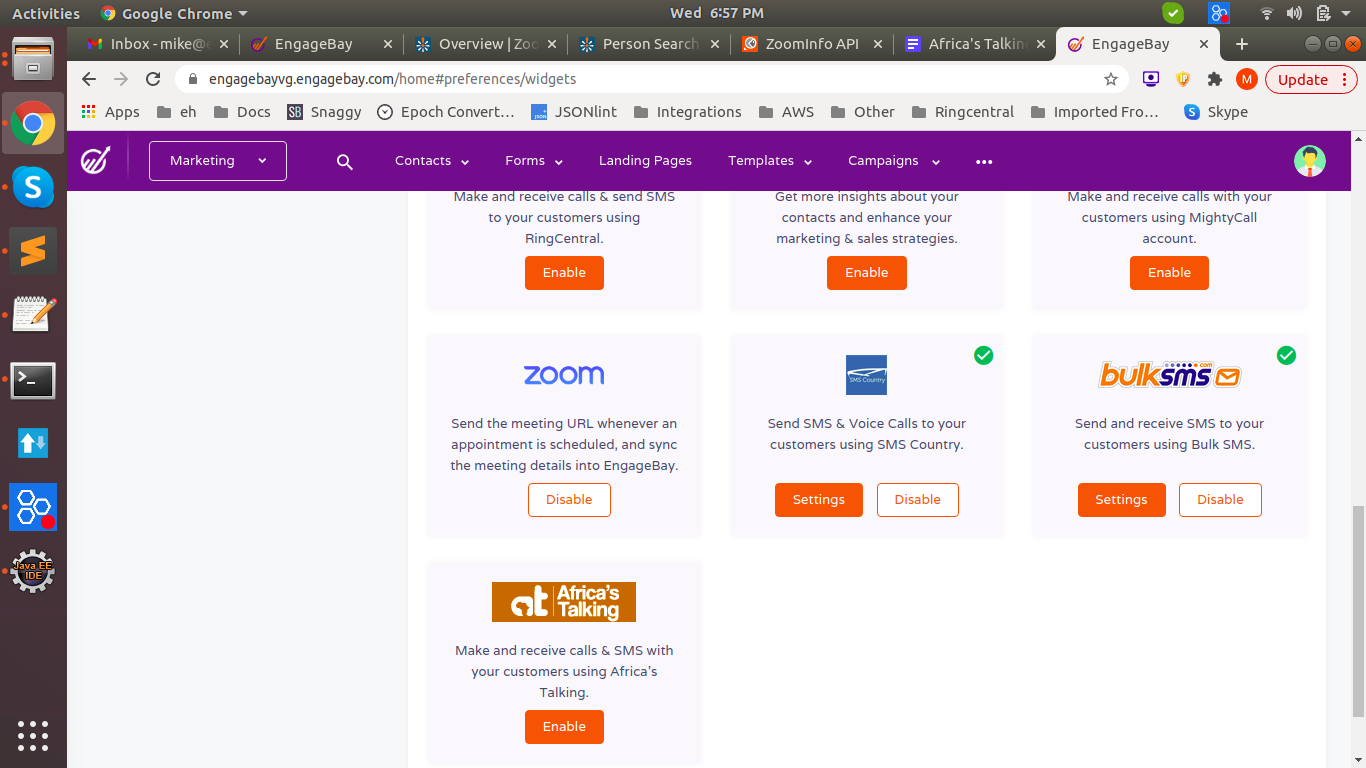Open the clock showing Wed 6:57 PM
The height and width of the screenshot is (768, 1366).
tap(716, 13)
